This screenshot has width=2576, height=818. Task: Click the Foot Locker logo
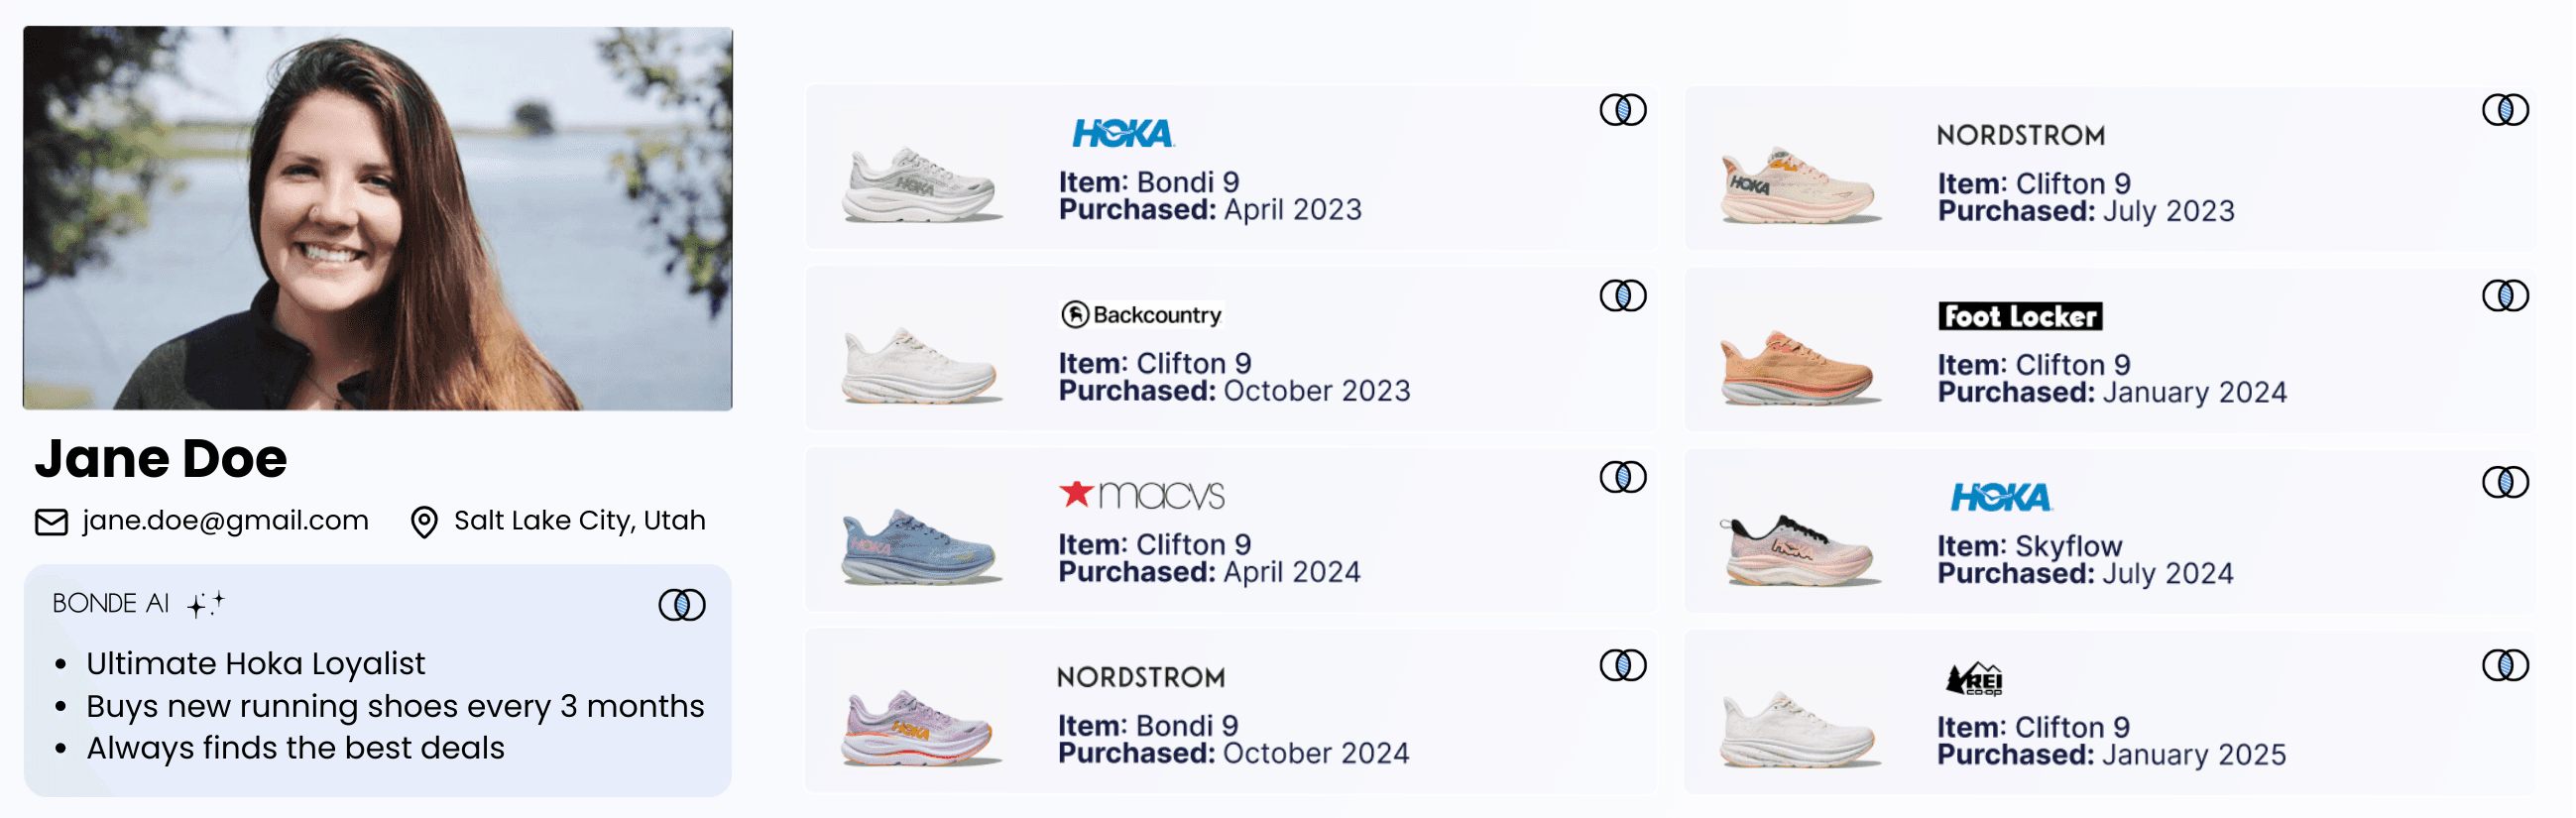click(2019, 316)
